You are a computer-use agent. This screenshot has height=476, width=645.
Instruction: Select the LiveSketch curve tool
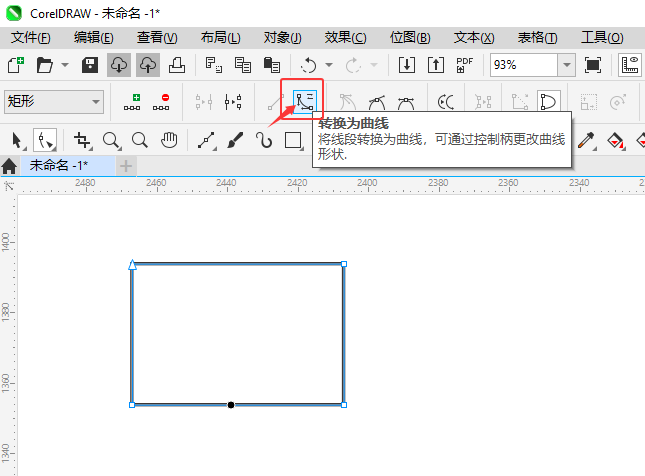(264, 140)
